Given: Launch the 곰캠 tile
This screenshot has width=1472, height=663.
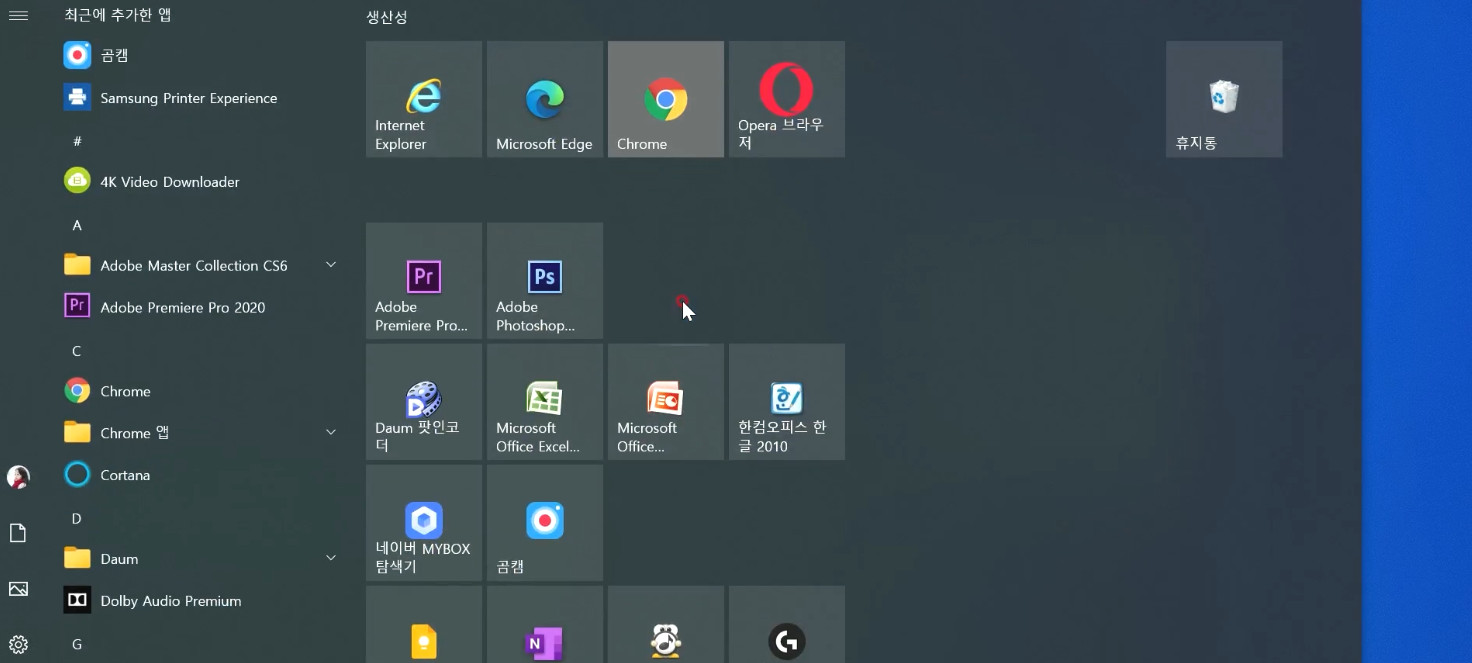Looking at the screenshot, I should click(x=545, y=523).
